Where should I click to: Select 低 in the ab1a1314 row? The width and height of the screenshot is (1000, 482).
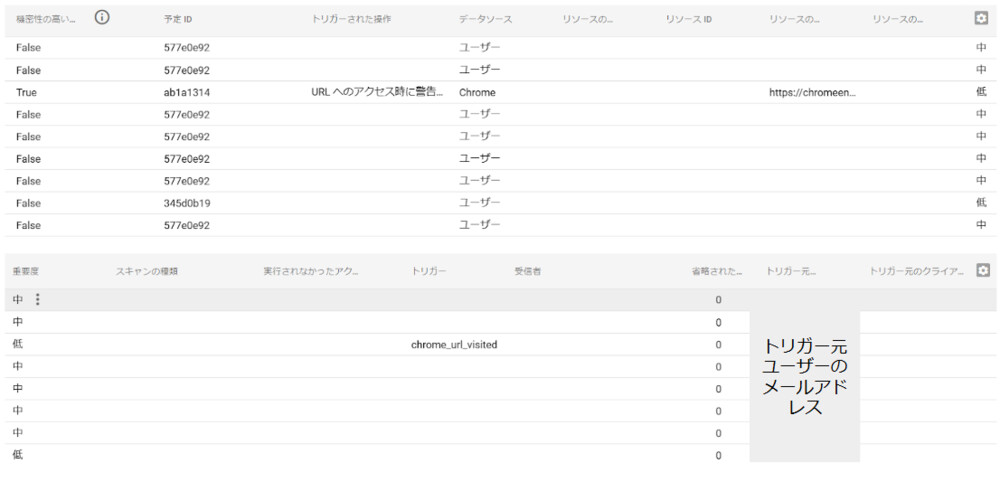coord(981,92)
